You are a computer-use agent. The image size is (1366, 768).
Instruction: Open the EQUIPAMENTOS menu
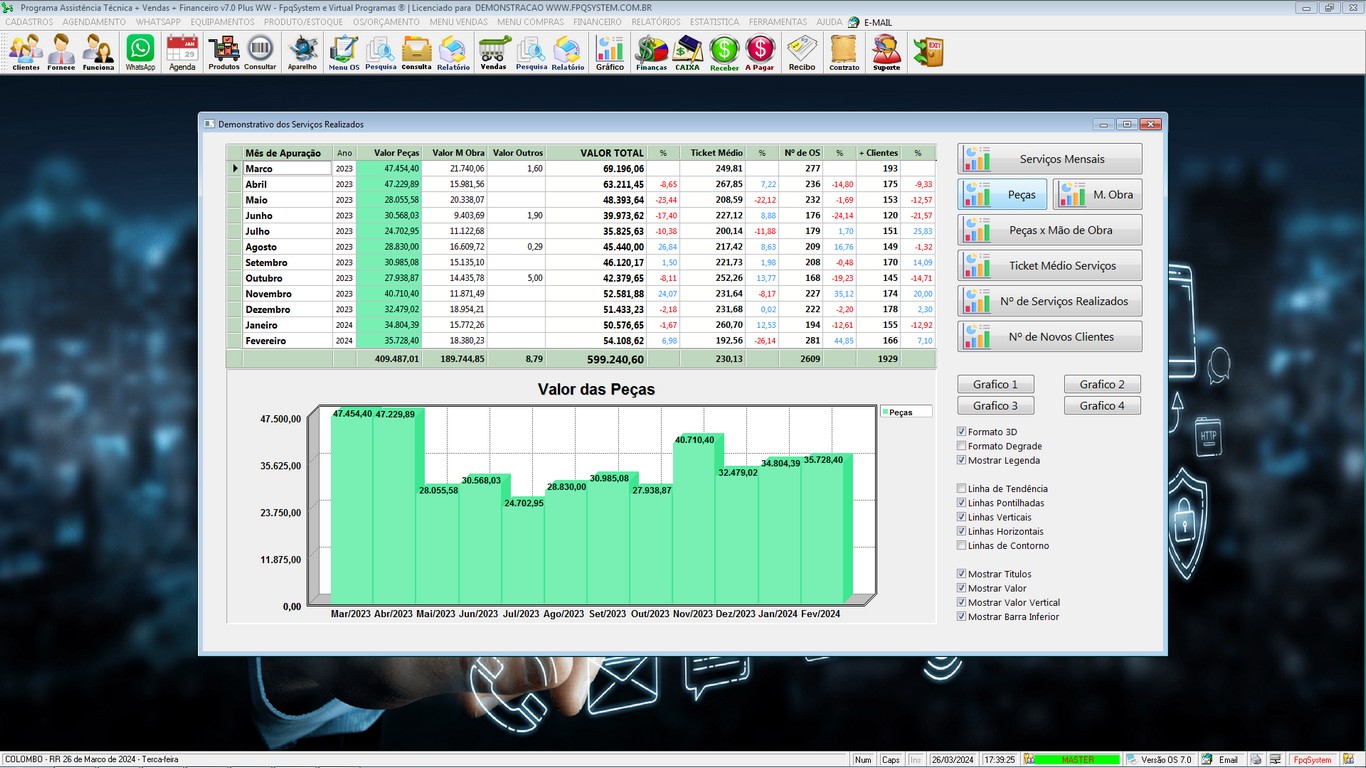click(222, 22)
